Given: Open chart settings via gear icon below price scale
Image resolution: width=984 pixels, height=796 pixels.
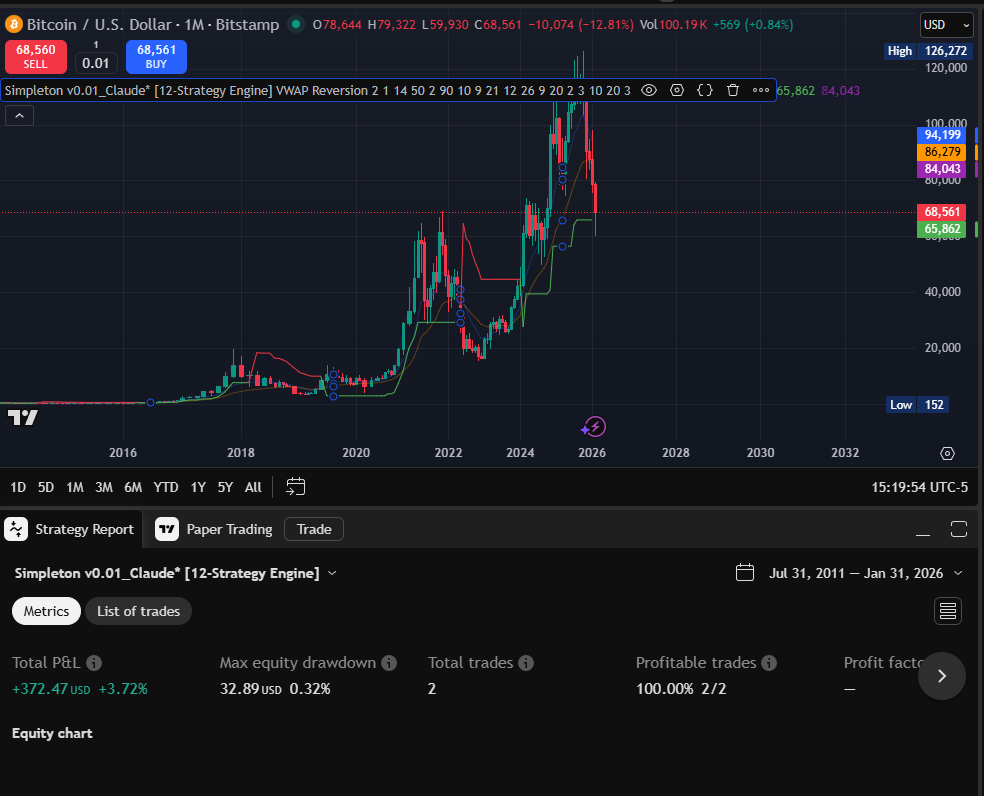Looking at the screenshot, I should click(x=947, y=453).
